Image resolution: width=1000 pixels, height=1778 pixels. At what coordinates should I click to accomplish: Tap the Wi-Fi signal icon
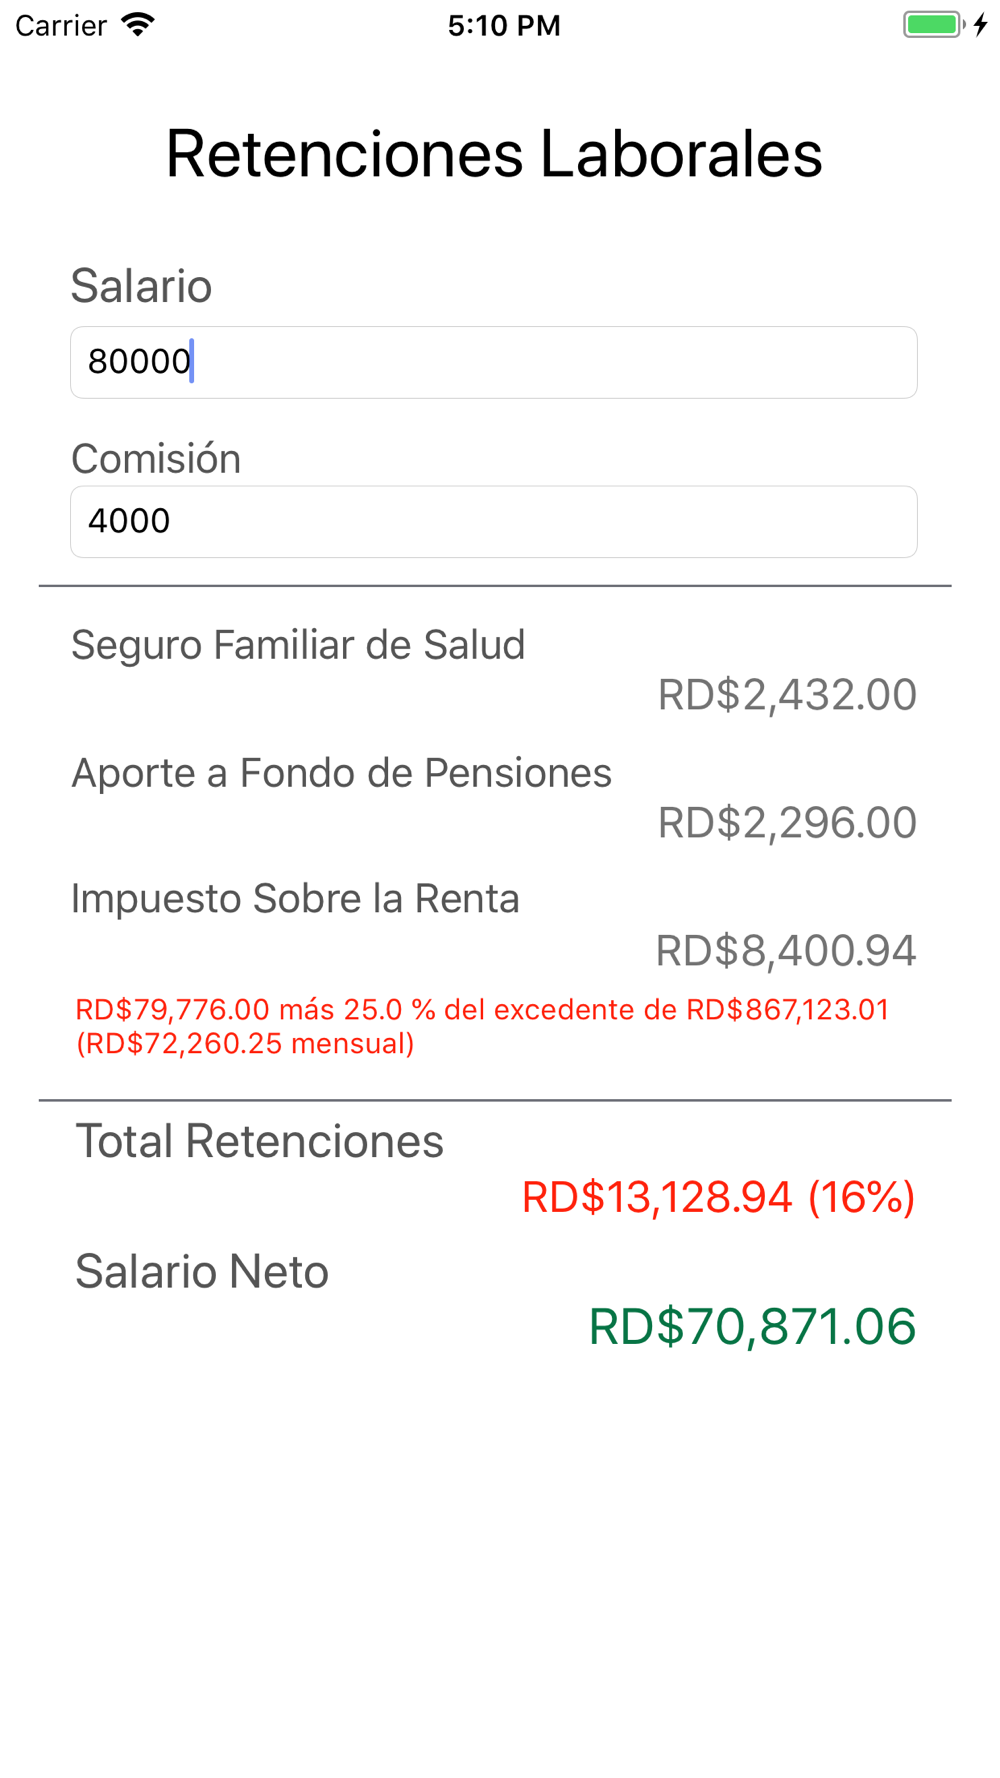click(138, 25)
